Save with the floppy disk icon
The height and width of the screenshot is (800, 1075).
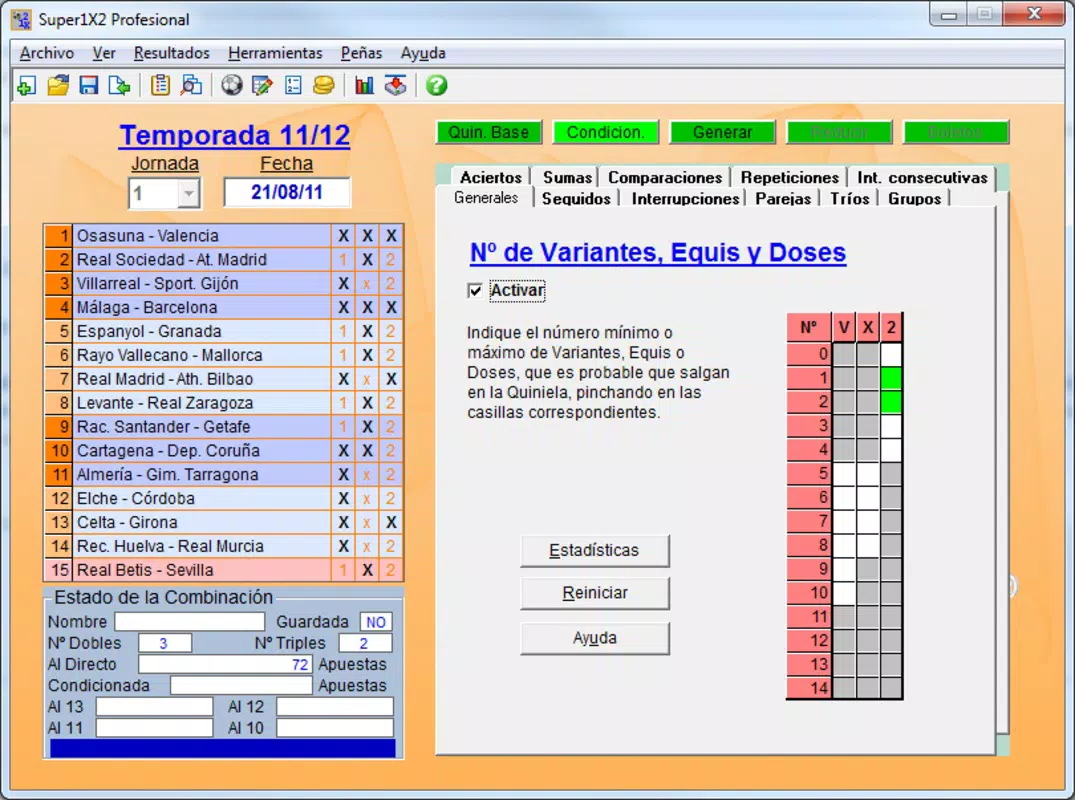(x=89, y=86)
